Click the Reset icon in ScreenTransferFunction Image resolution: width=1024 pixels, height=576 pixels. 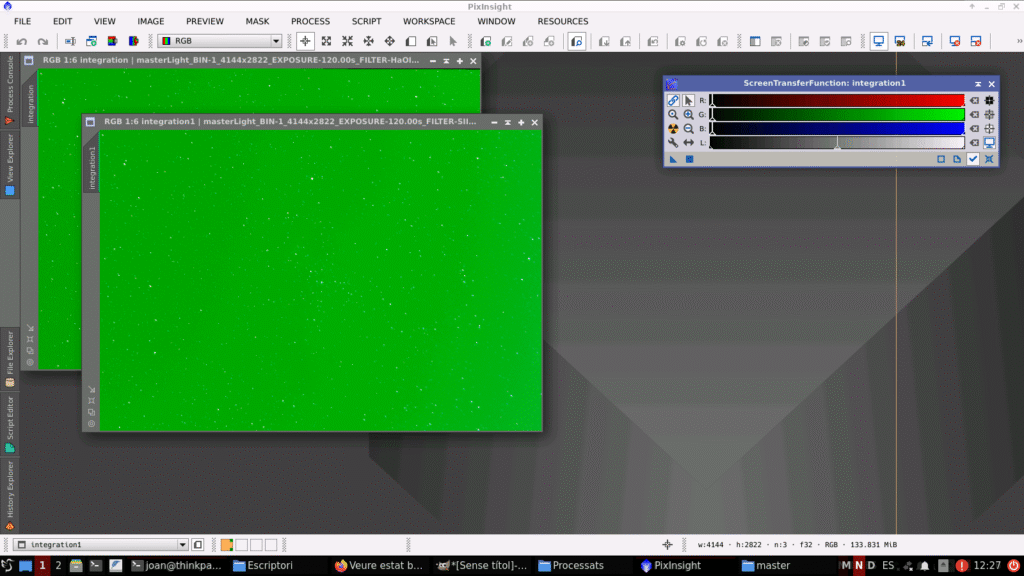click(989, 159)
